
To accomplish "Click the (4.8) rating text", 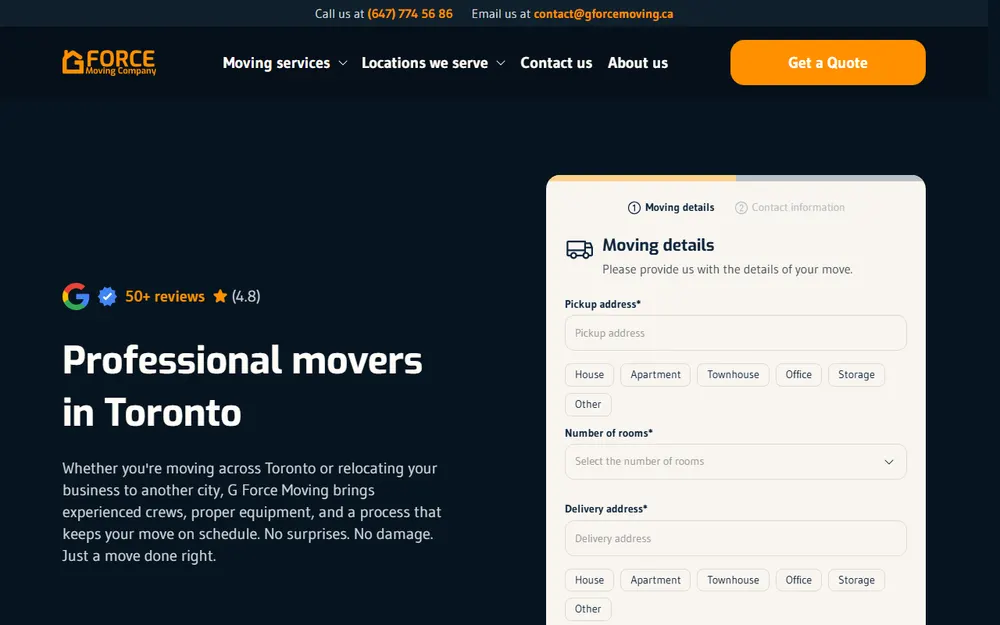I will [x=246, y=296].
